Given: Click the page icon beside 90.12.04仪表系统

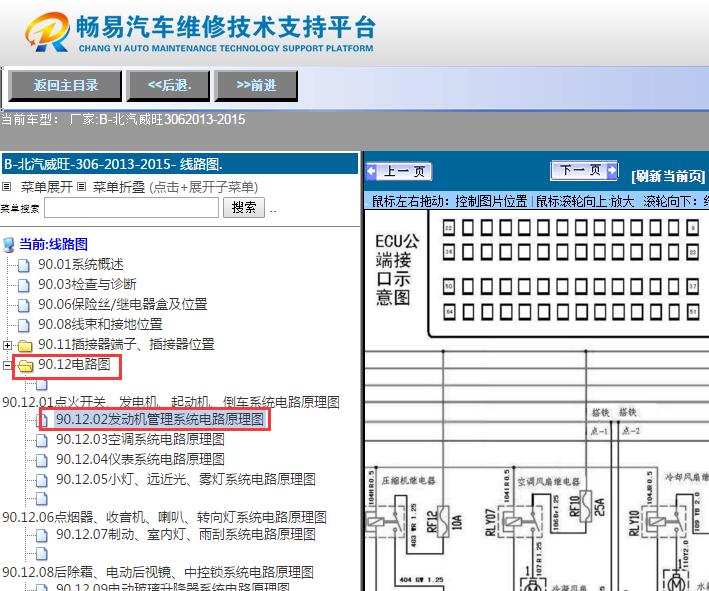Looking at the screenshot, I should click(x=42, y=460).
